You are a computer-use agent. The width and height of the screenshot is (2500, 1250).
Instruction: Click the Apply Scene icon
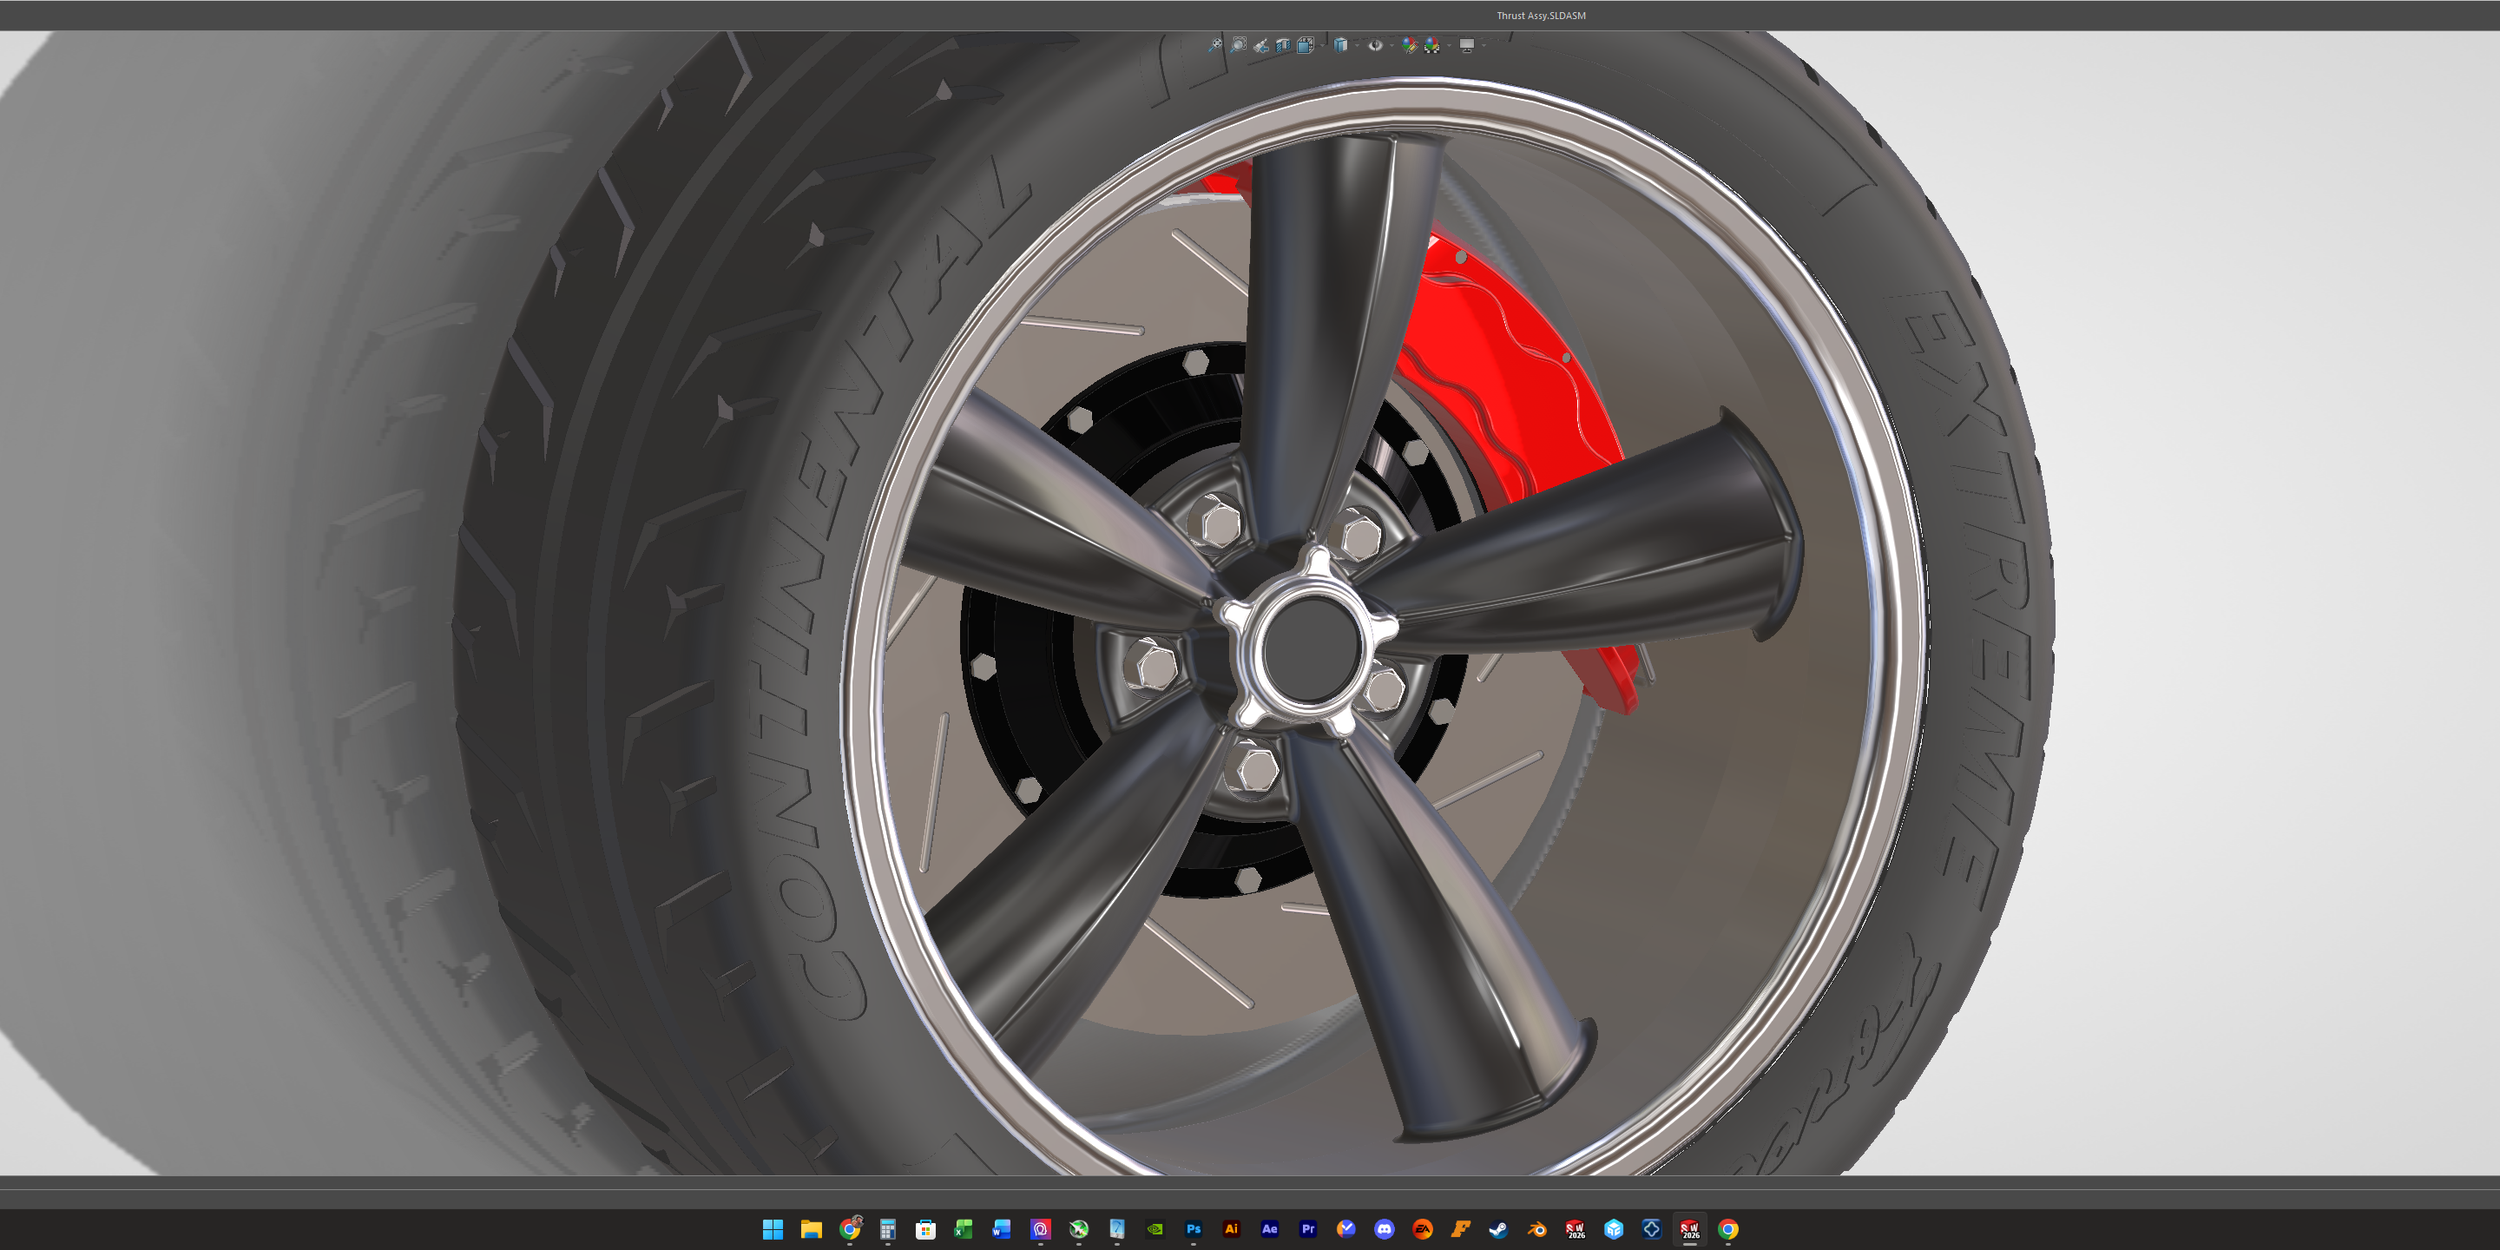tap(1432, 45)
